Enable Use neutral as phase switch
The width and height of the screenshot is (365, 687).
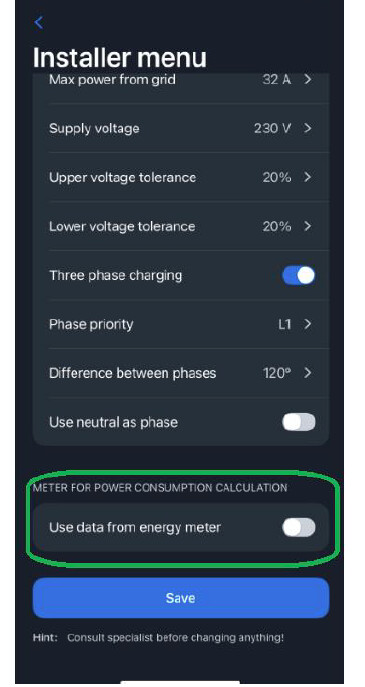click(298, 422)
